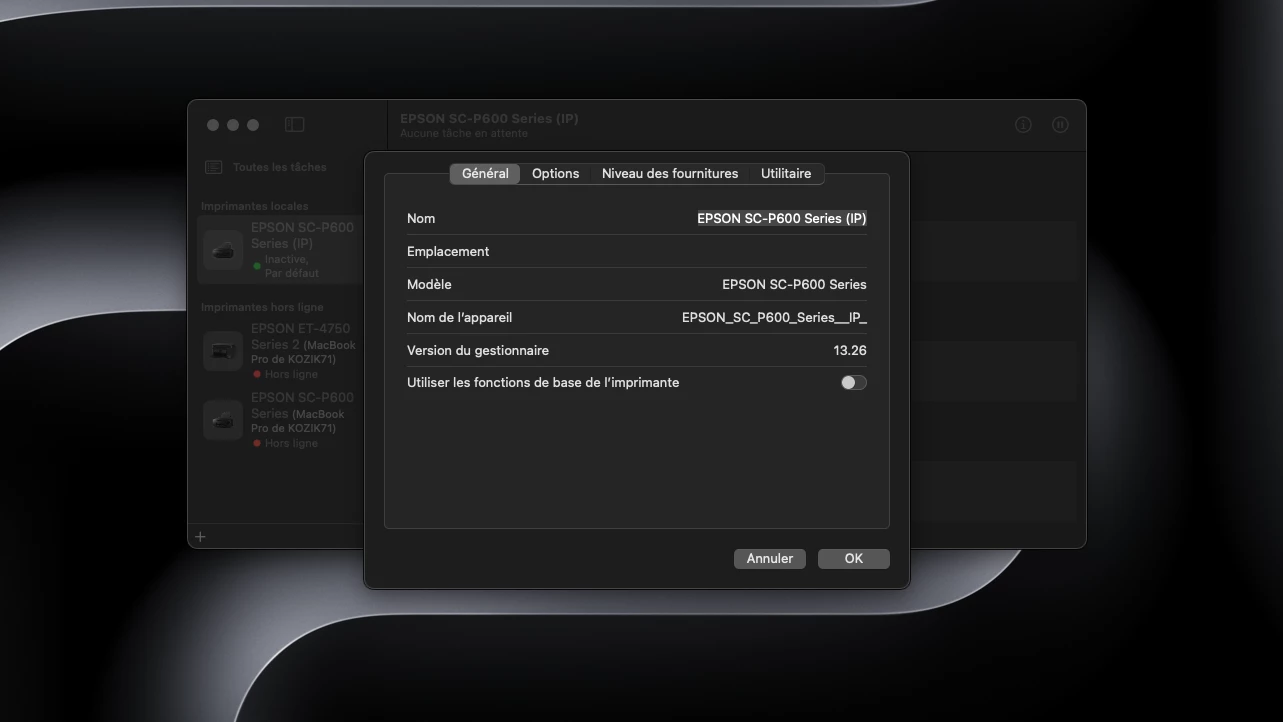Click device name EPSON_SC_P600_Series__IP_
Screen dimensions: 1283x722
click(774, 317)
